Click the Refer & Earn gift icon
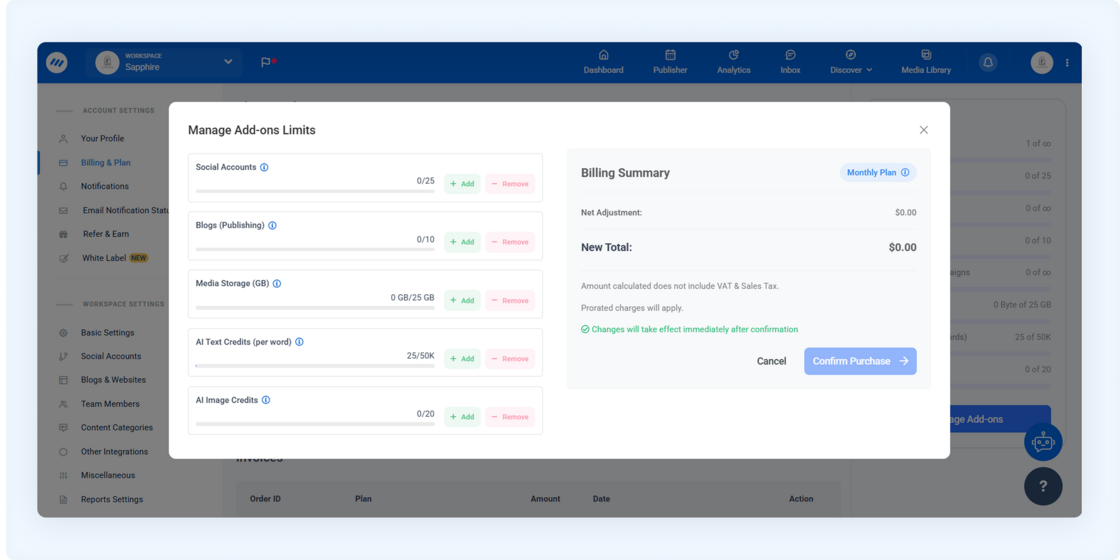This screenshot has height=560, width=1120. tap(64, 234)
